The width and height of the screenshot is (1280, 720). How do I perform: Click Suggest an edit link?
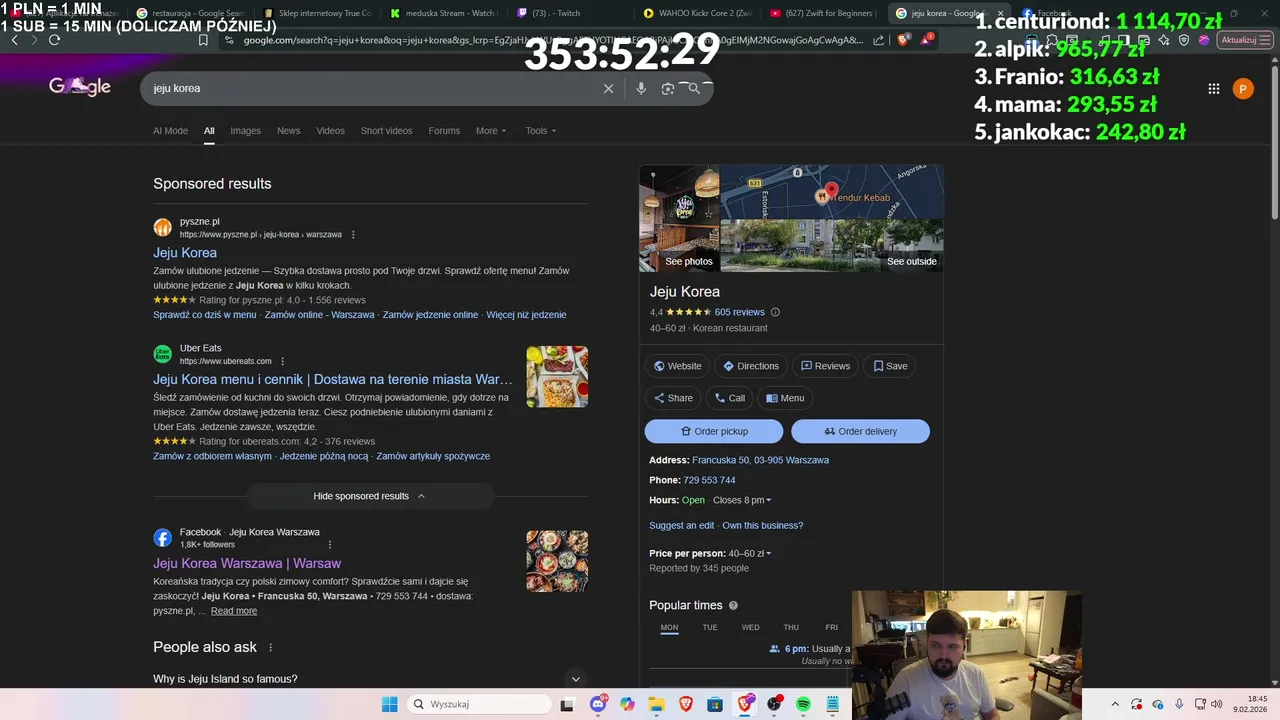[x=681, y=525]
